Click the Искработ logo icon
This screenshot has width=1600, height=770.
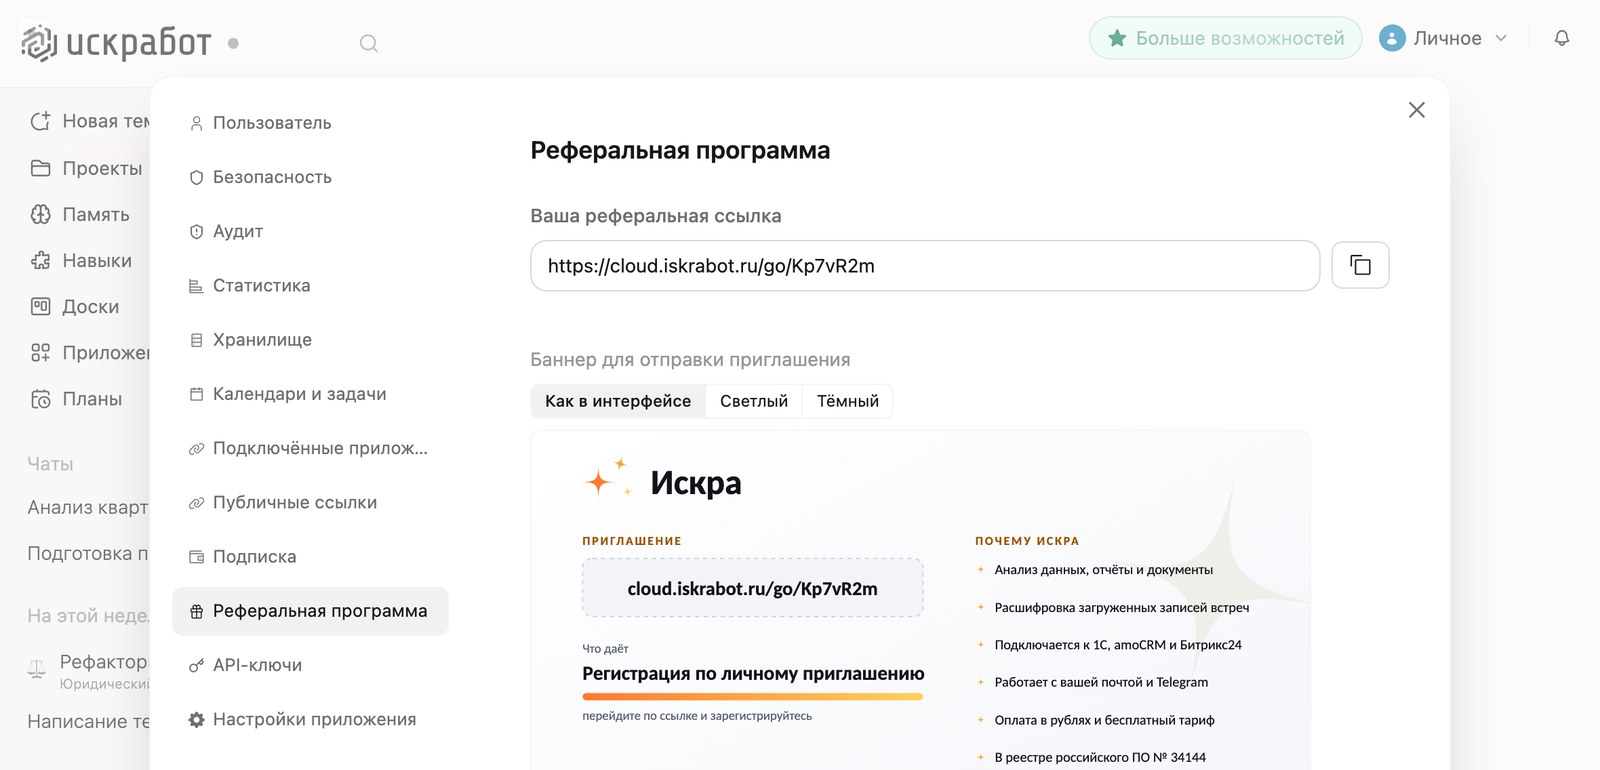tap(39, 42)
